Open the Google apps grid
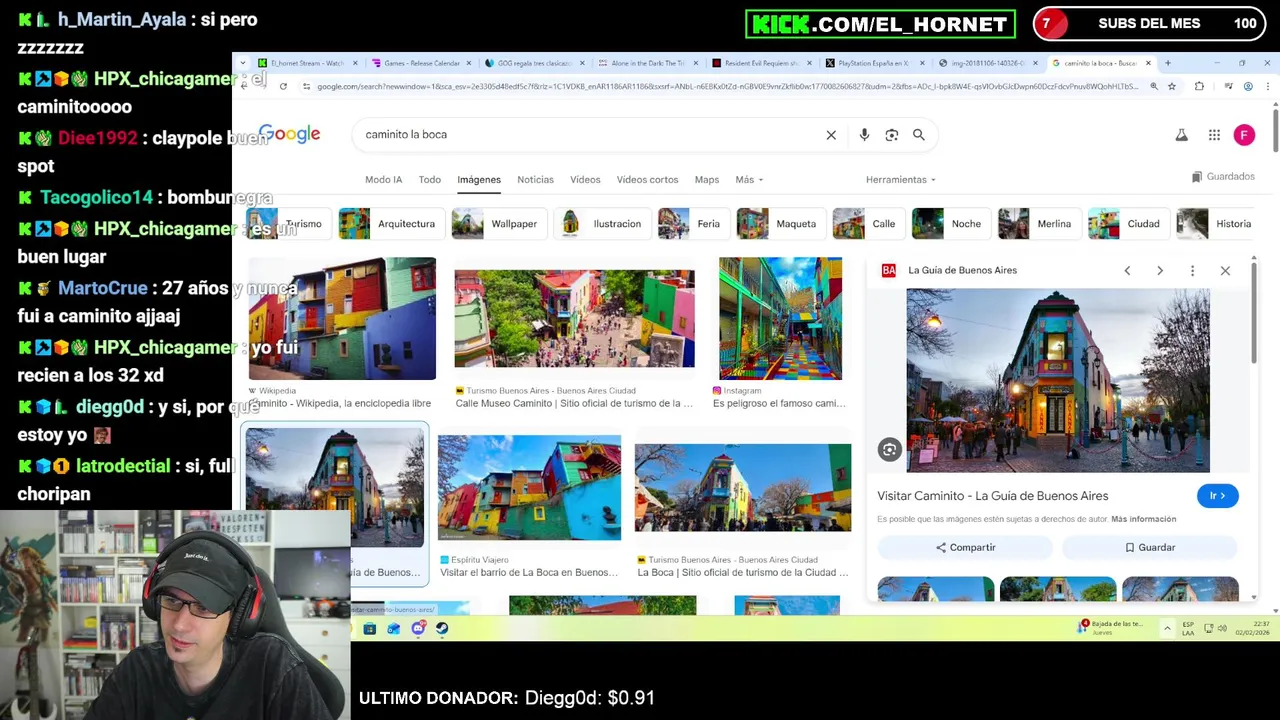The height and width of the screenshot is (720, 1280). tap(1214, 135)
